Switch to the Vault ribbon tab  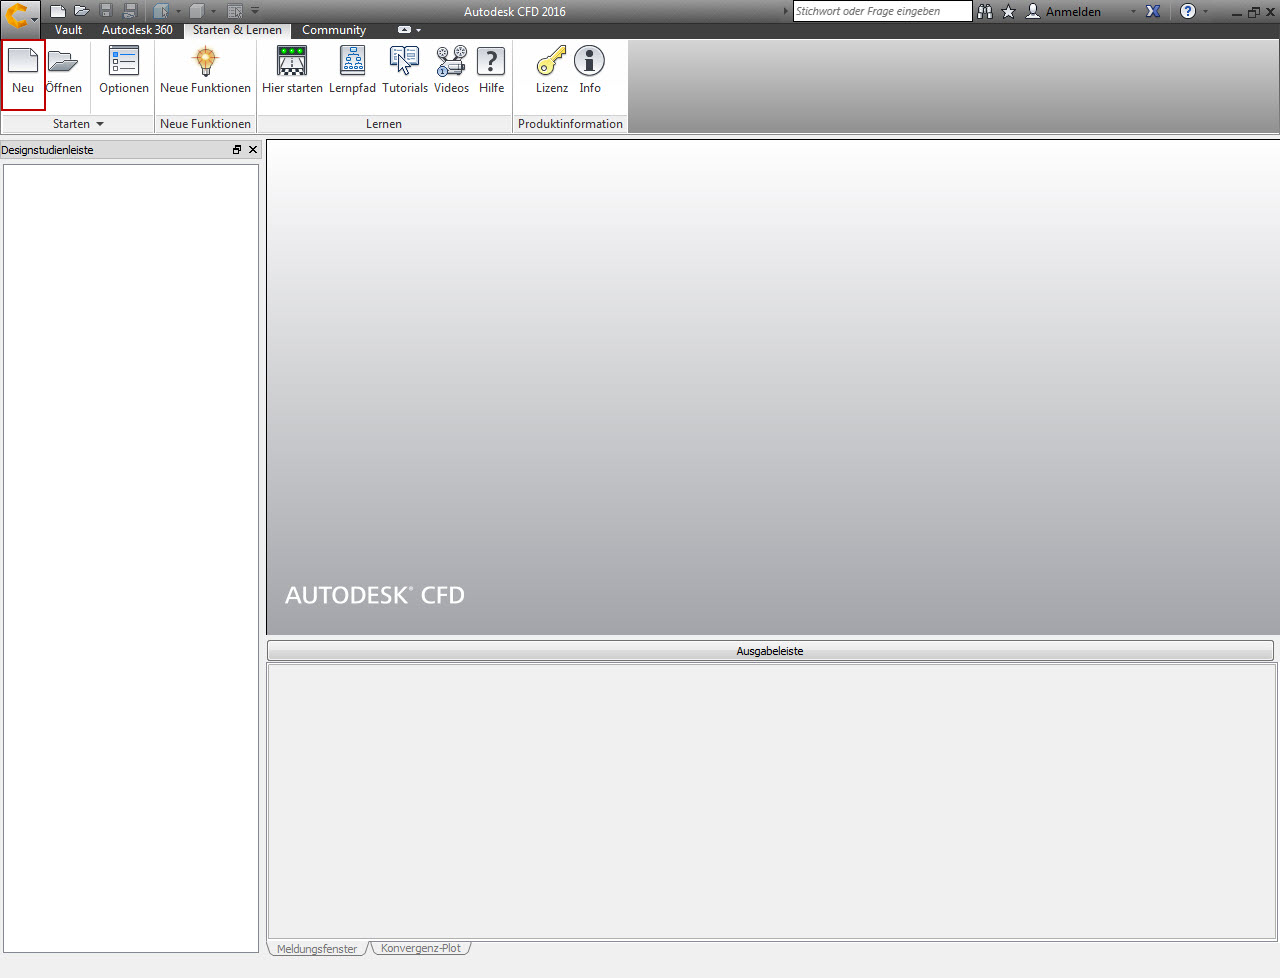[x=69, y=30]
